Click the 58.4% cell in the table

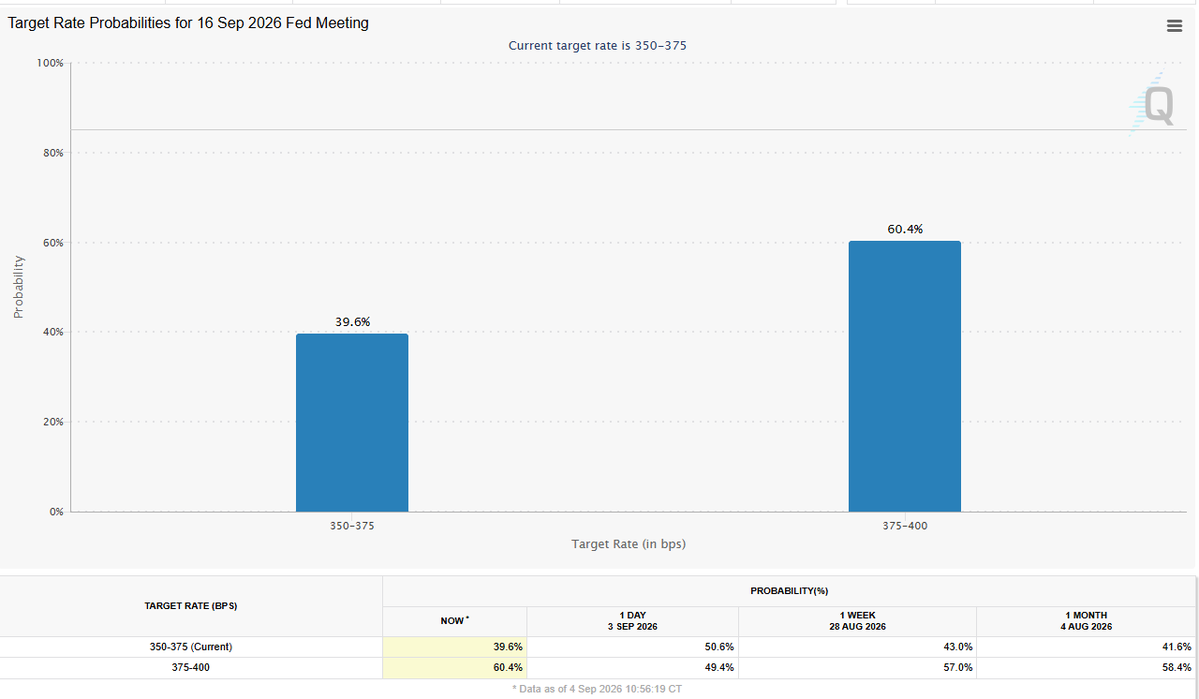click(1086, 668)
